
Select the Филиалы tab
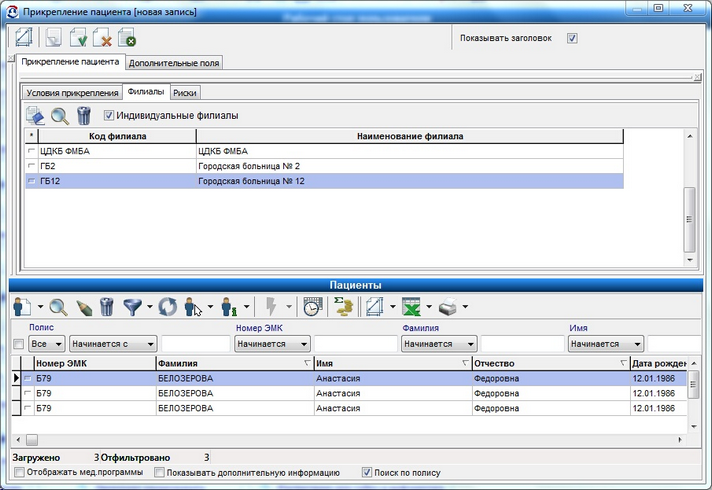[x=146, y=91]
